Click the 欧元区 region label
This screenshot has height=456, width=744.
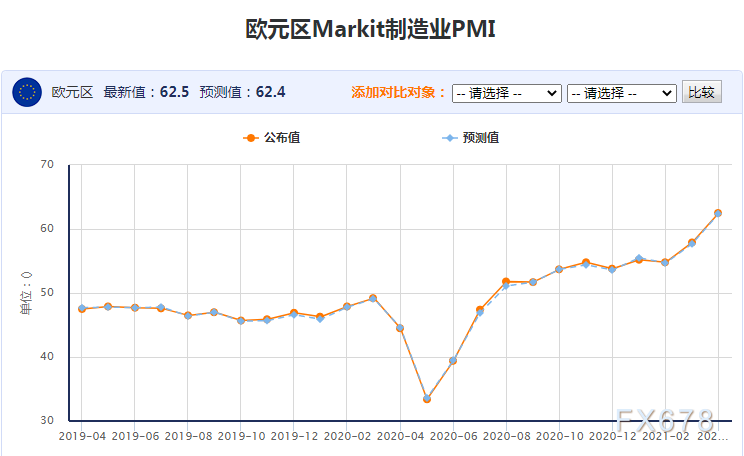coord(72,92)
